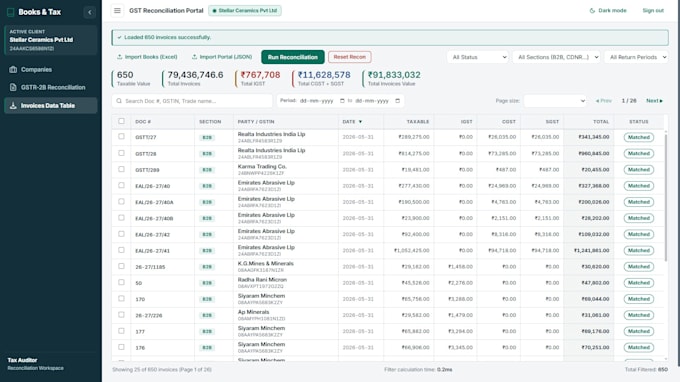Click Sign out

653,10
